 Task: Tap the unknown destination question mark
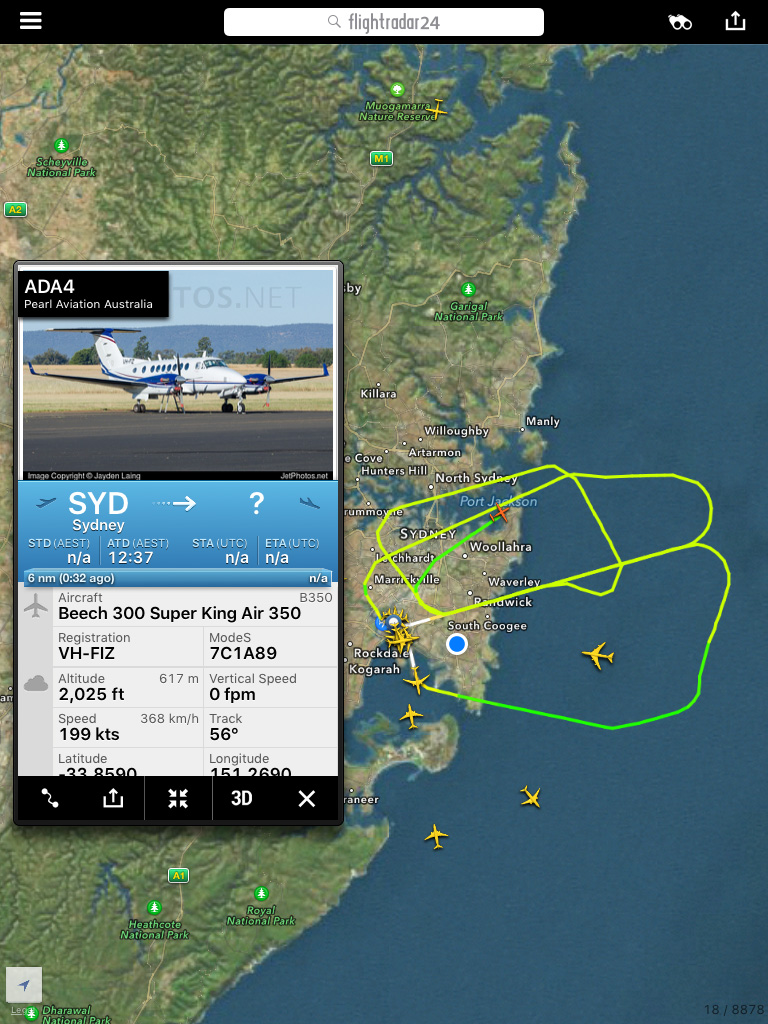pos(257,503)
